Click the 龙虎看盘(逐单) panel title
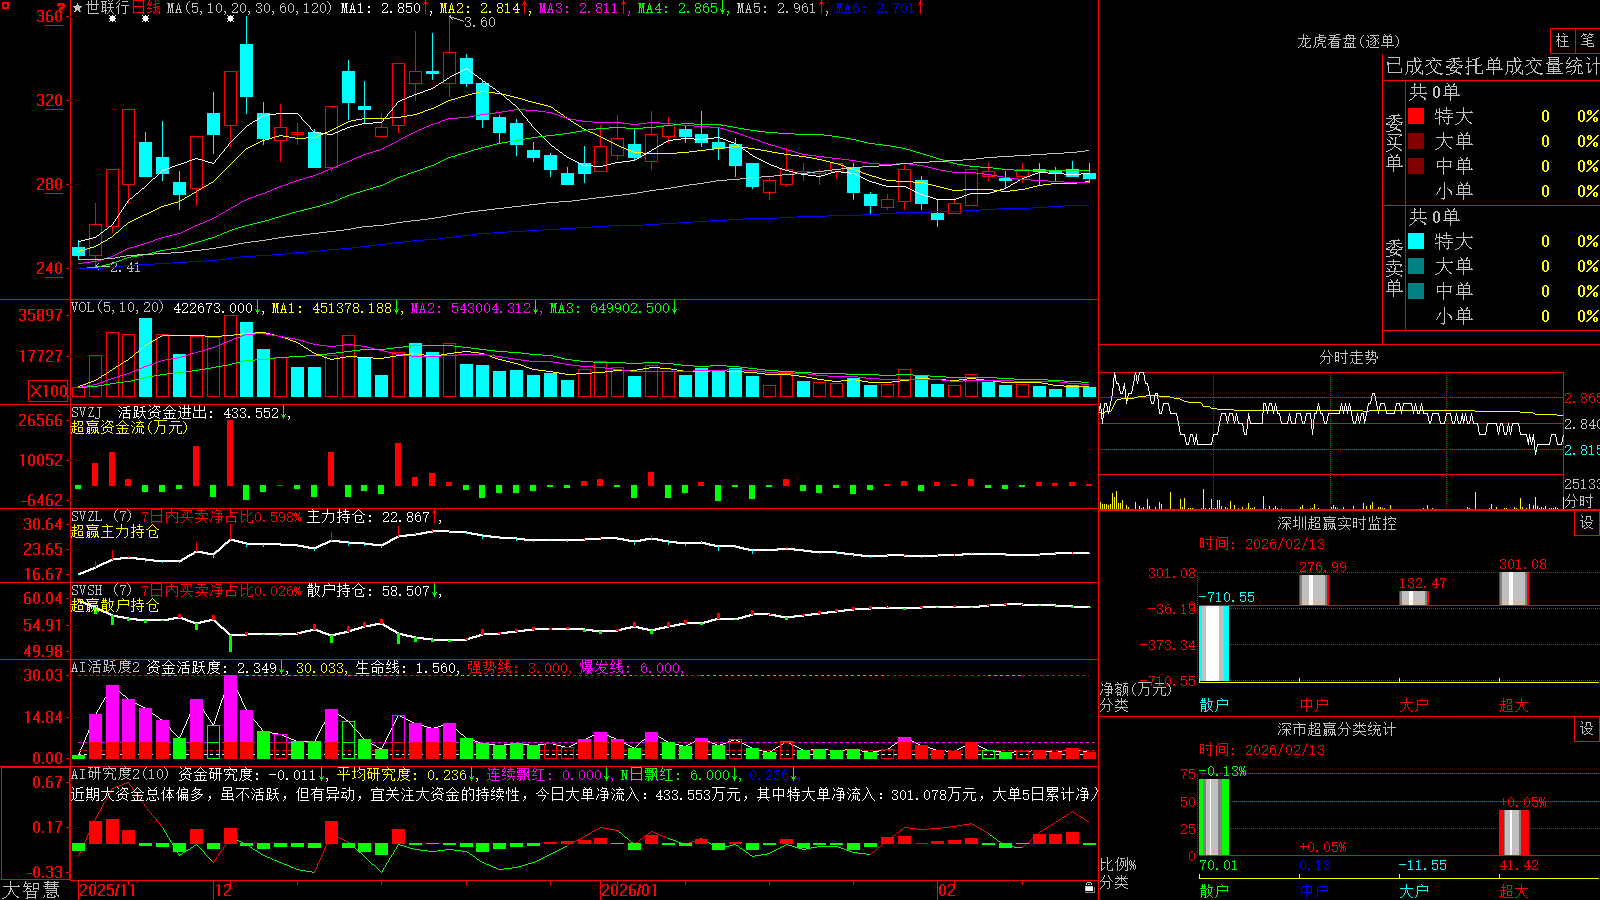This screenshot has width=1600, height=900. (x=1348, y=41)
